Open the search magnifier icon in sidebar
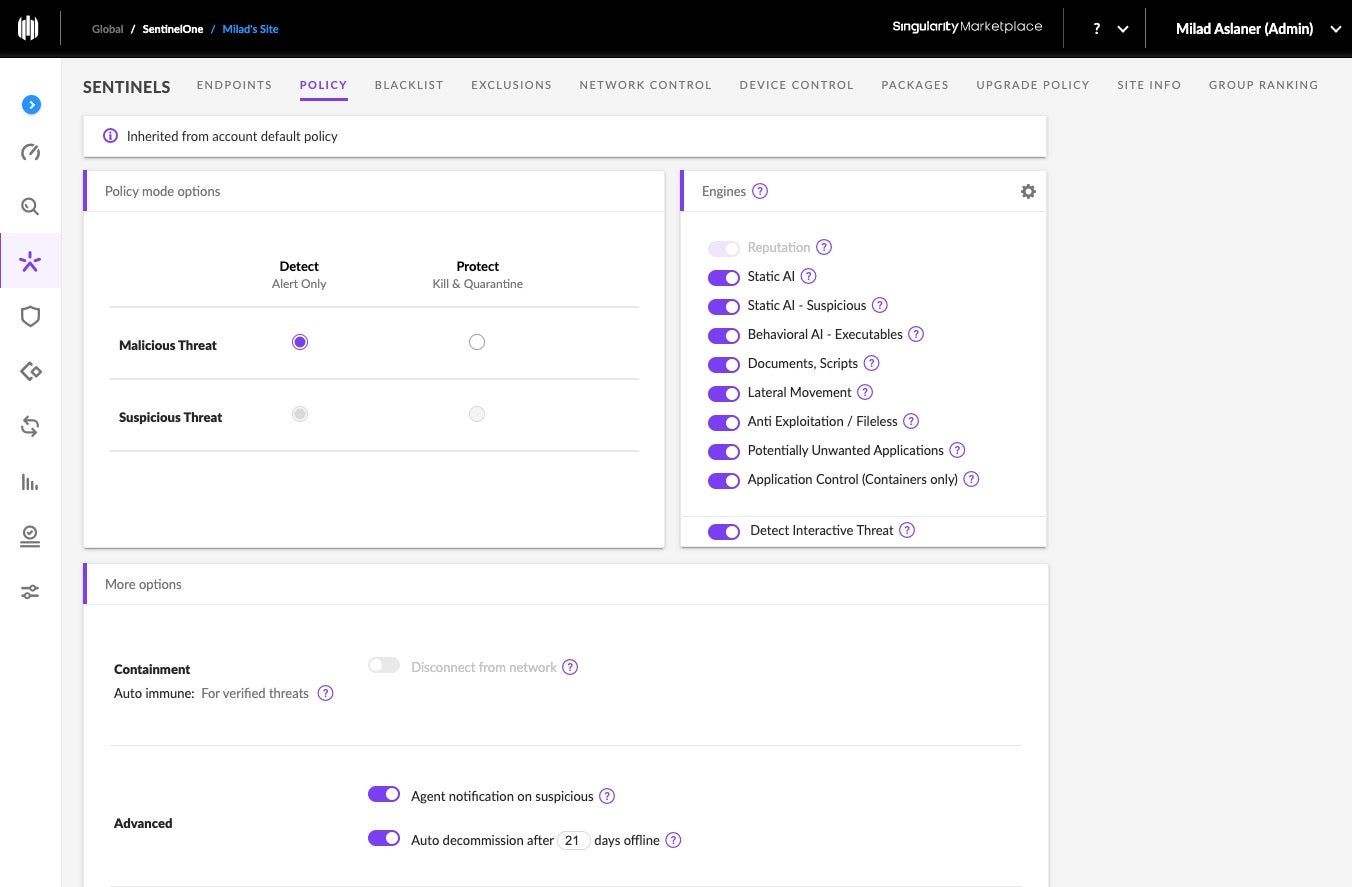Image resolution: width=1352 pixels, height=887 pixels. coord(30,207)
